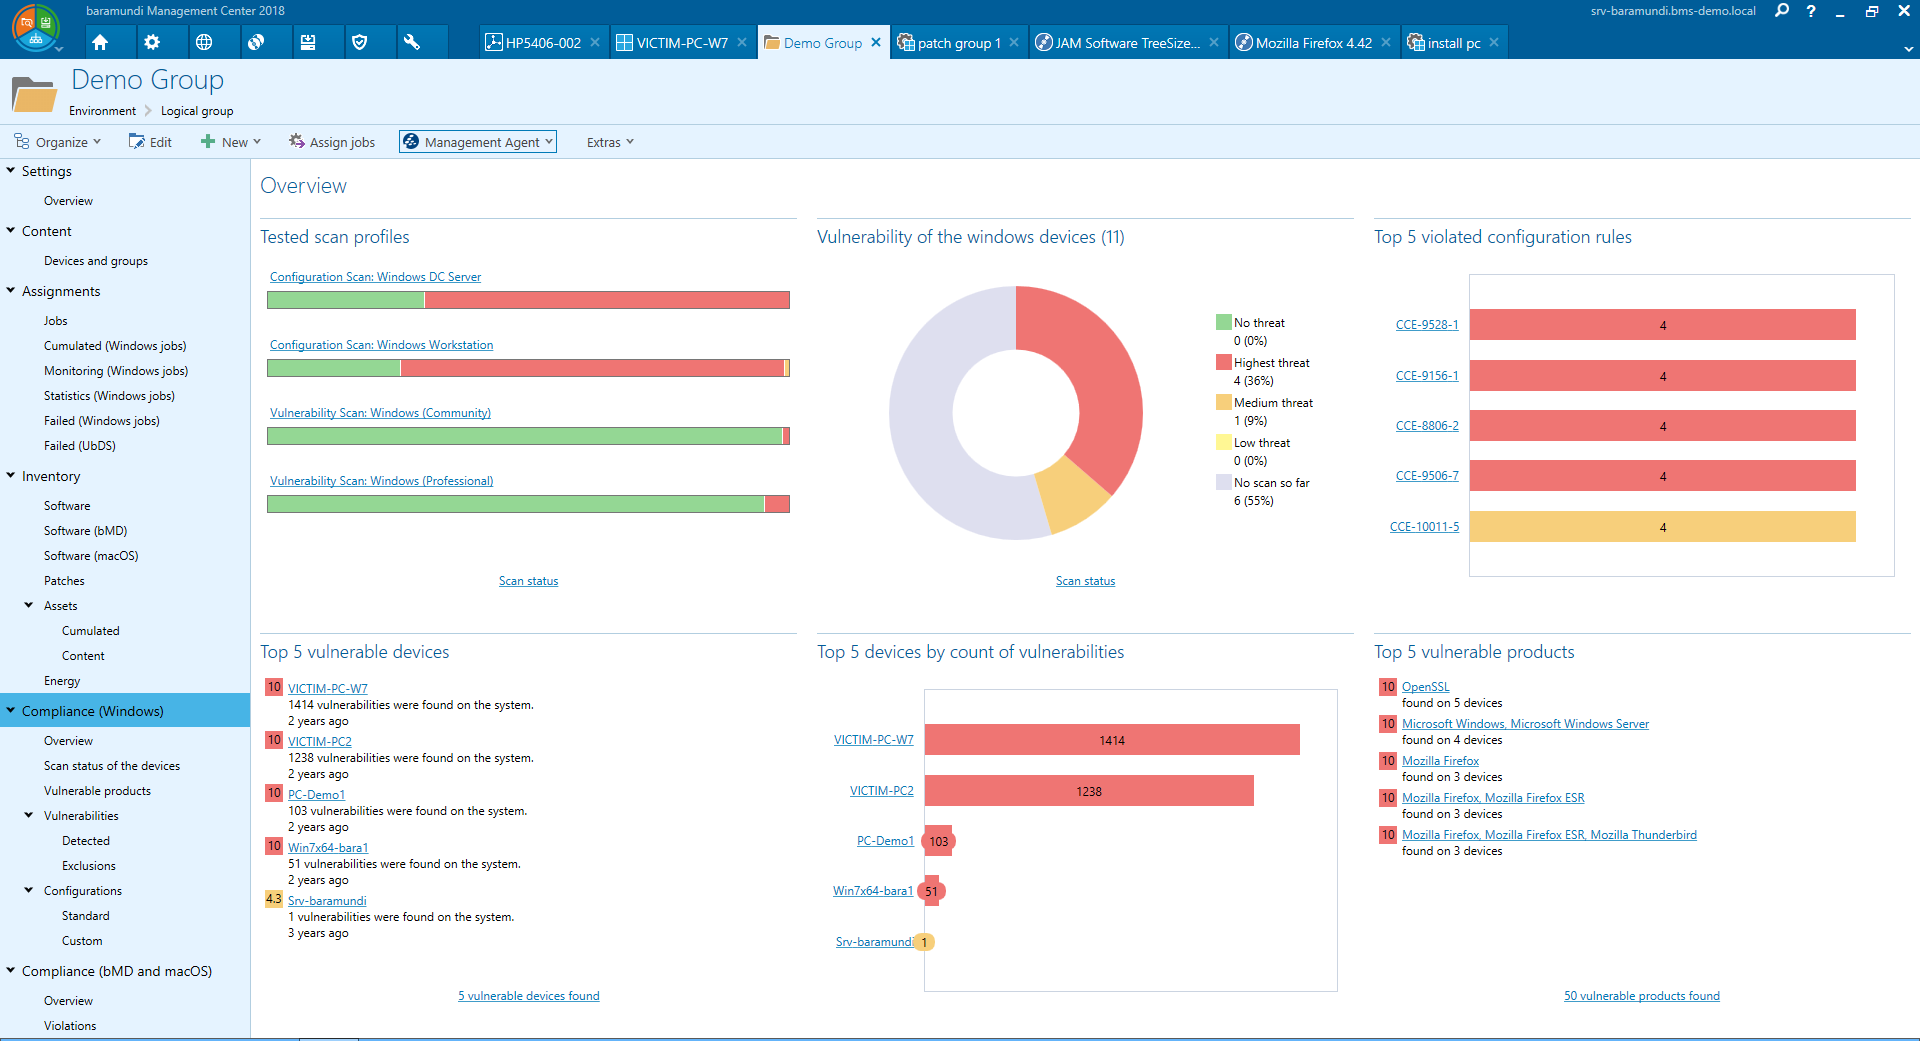This screenshot has height=1041, width=1920.
Task: Select Violations in sidebar
Action: coord(70,1026)
